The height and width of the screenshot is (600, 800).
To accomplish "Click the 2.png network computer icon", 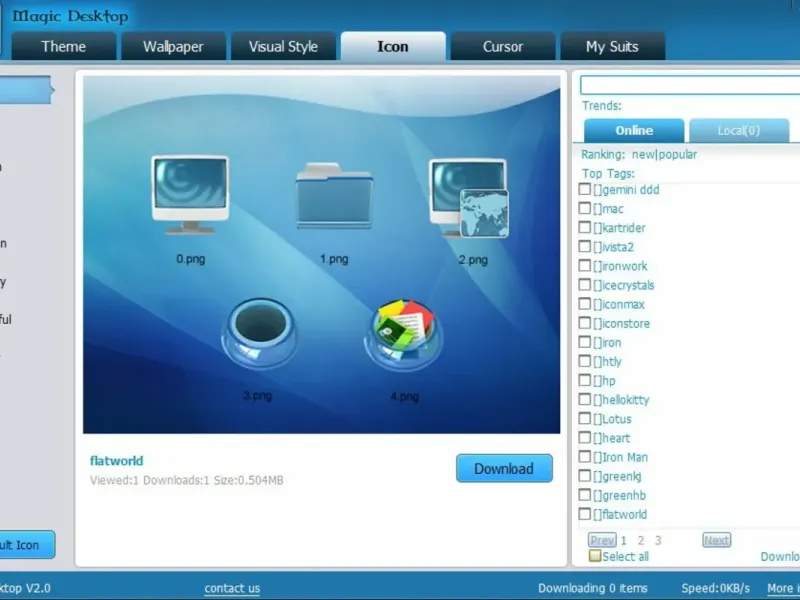I will point(469,197).
